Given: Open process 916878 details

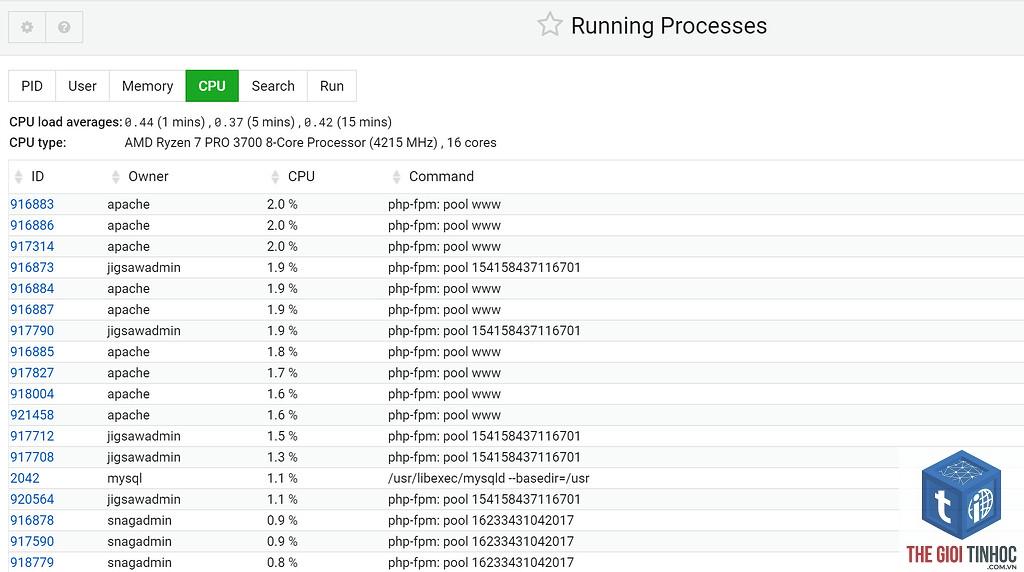Looking at the screenshot, I should coord(32,520).
